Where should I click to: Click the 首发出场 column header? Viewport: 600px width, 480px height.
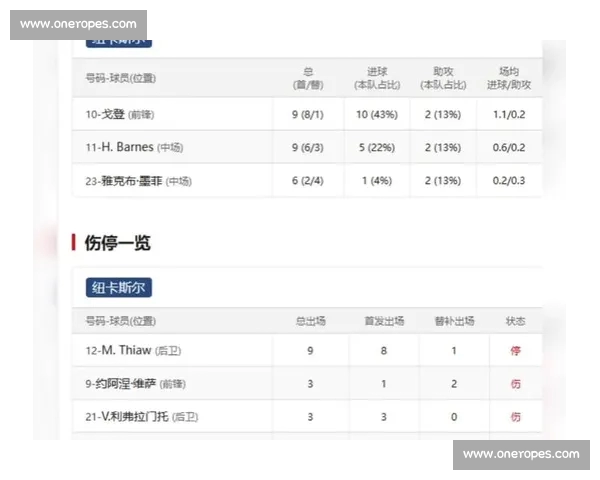tap(384, 321)
